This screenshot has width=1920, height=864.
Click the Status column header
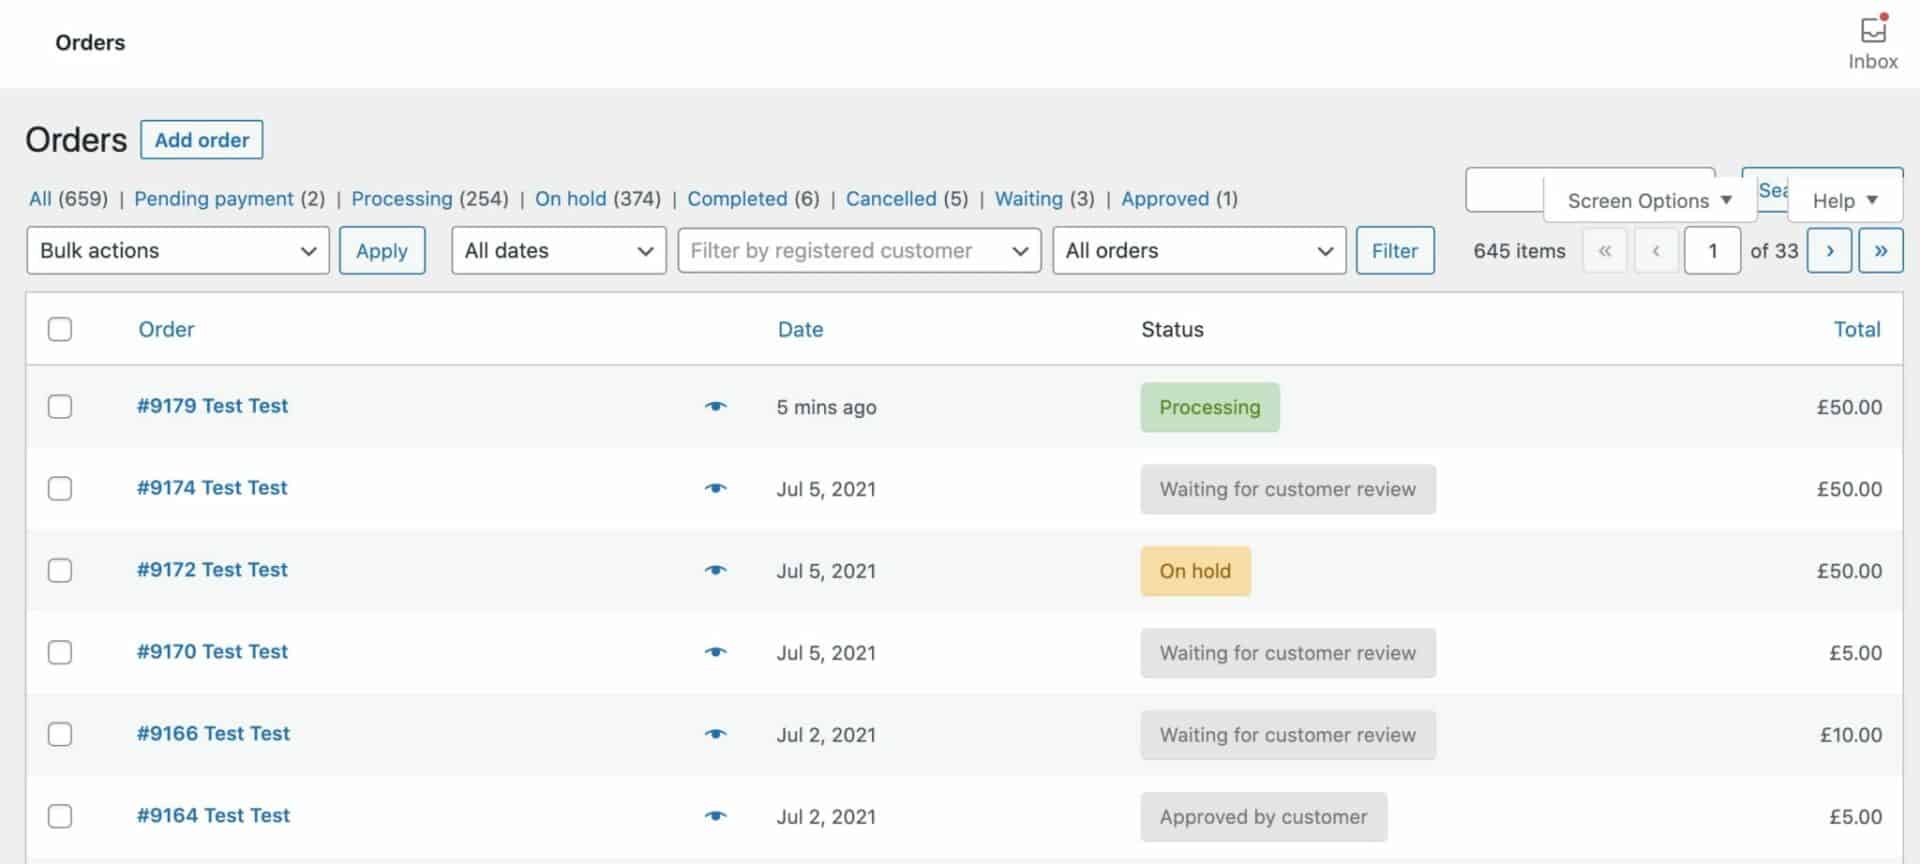pos(1172,329)
